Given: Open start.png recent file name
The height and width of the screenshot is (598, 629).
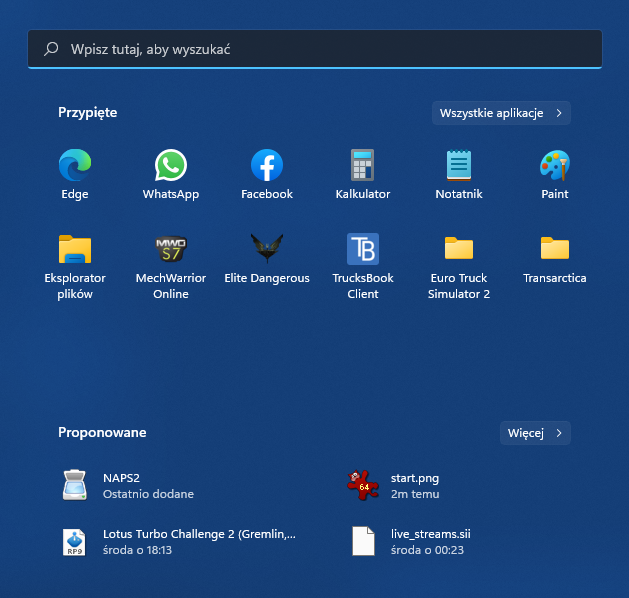Looking at the screenshot, I should 415,478.
